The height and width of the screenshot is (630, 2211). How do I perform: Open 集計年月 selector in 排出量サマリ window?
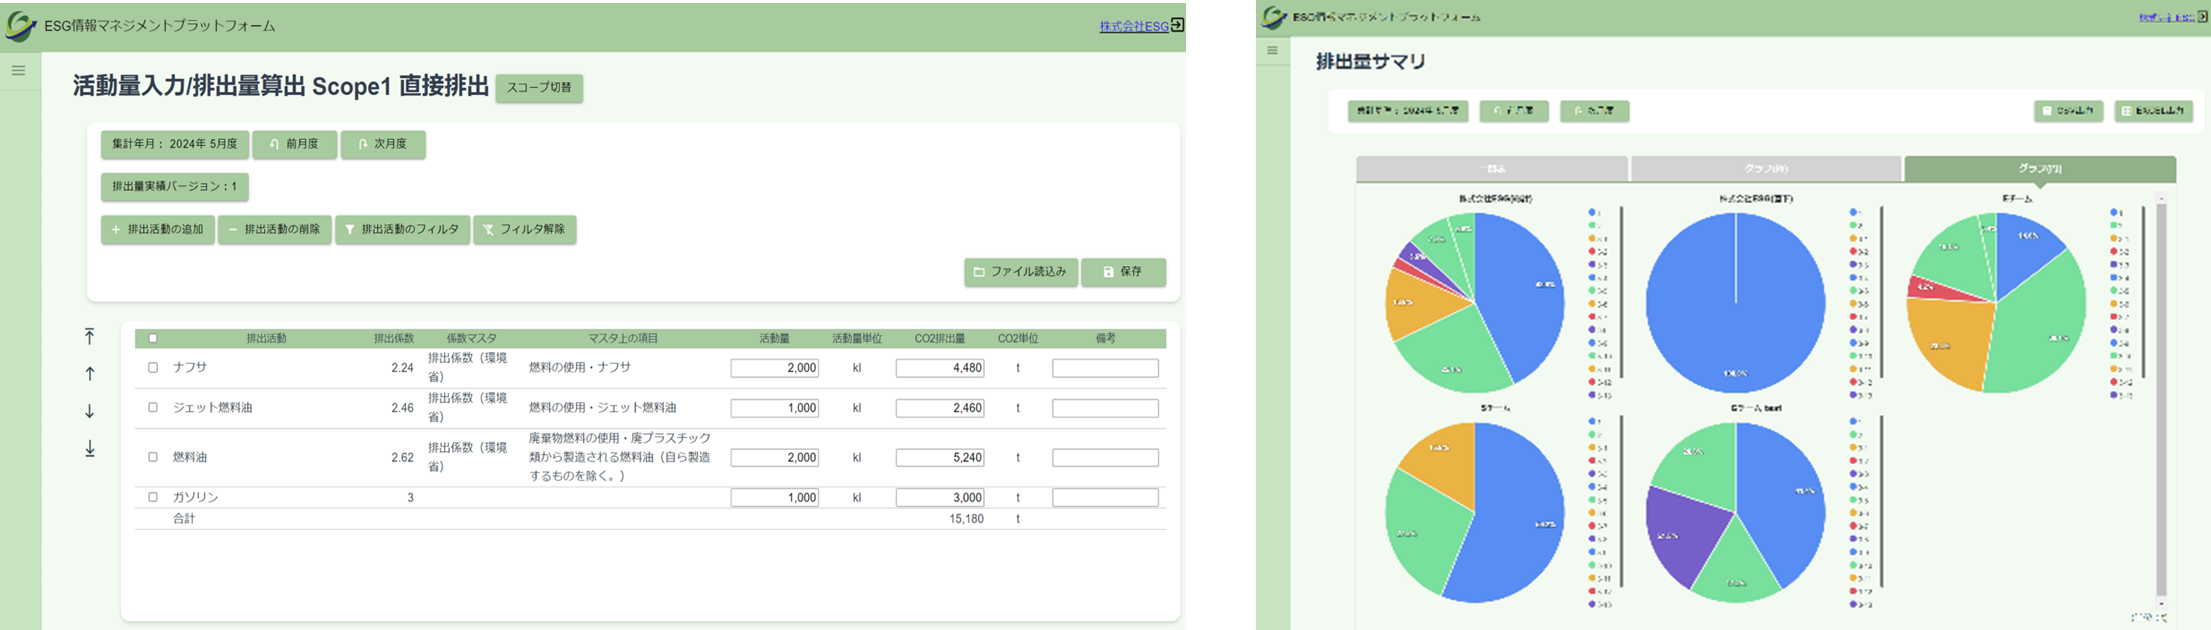[1408, 111]
